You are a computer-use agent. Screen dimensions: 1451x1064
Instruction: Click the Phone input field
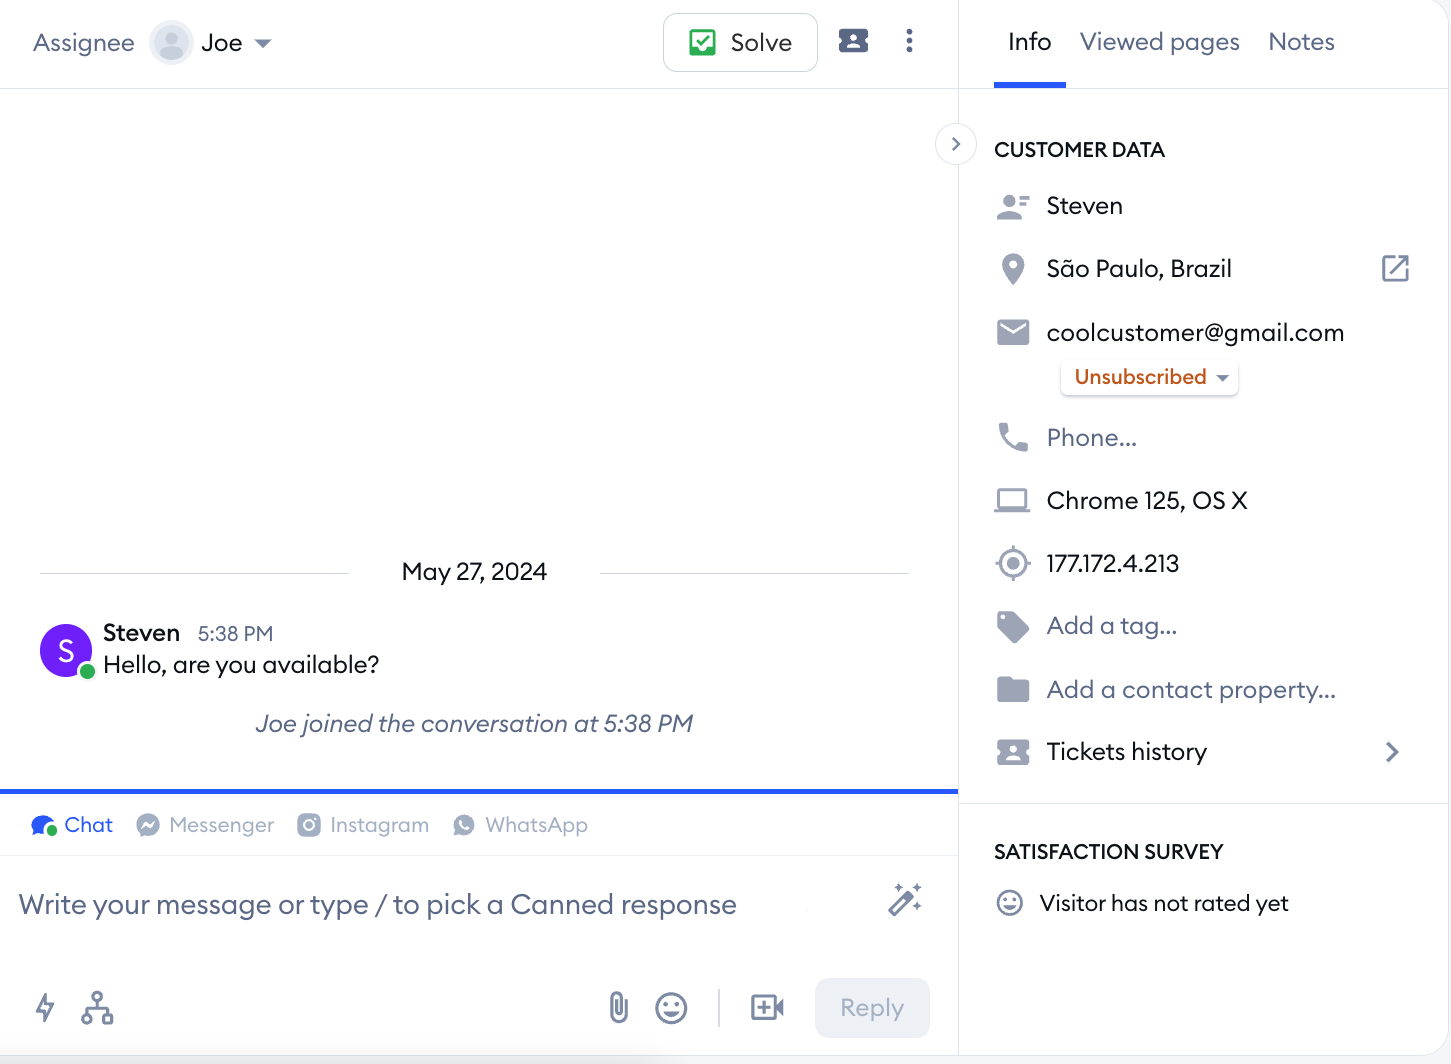[x=1092, y=438]
